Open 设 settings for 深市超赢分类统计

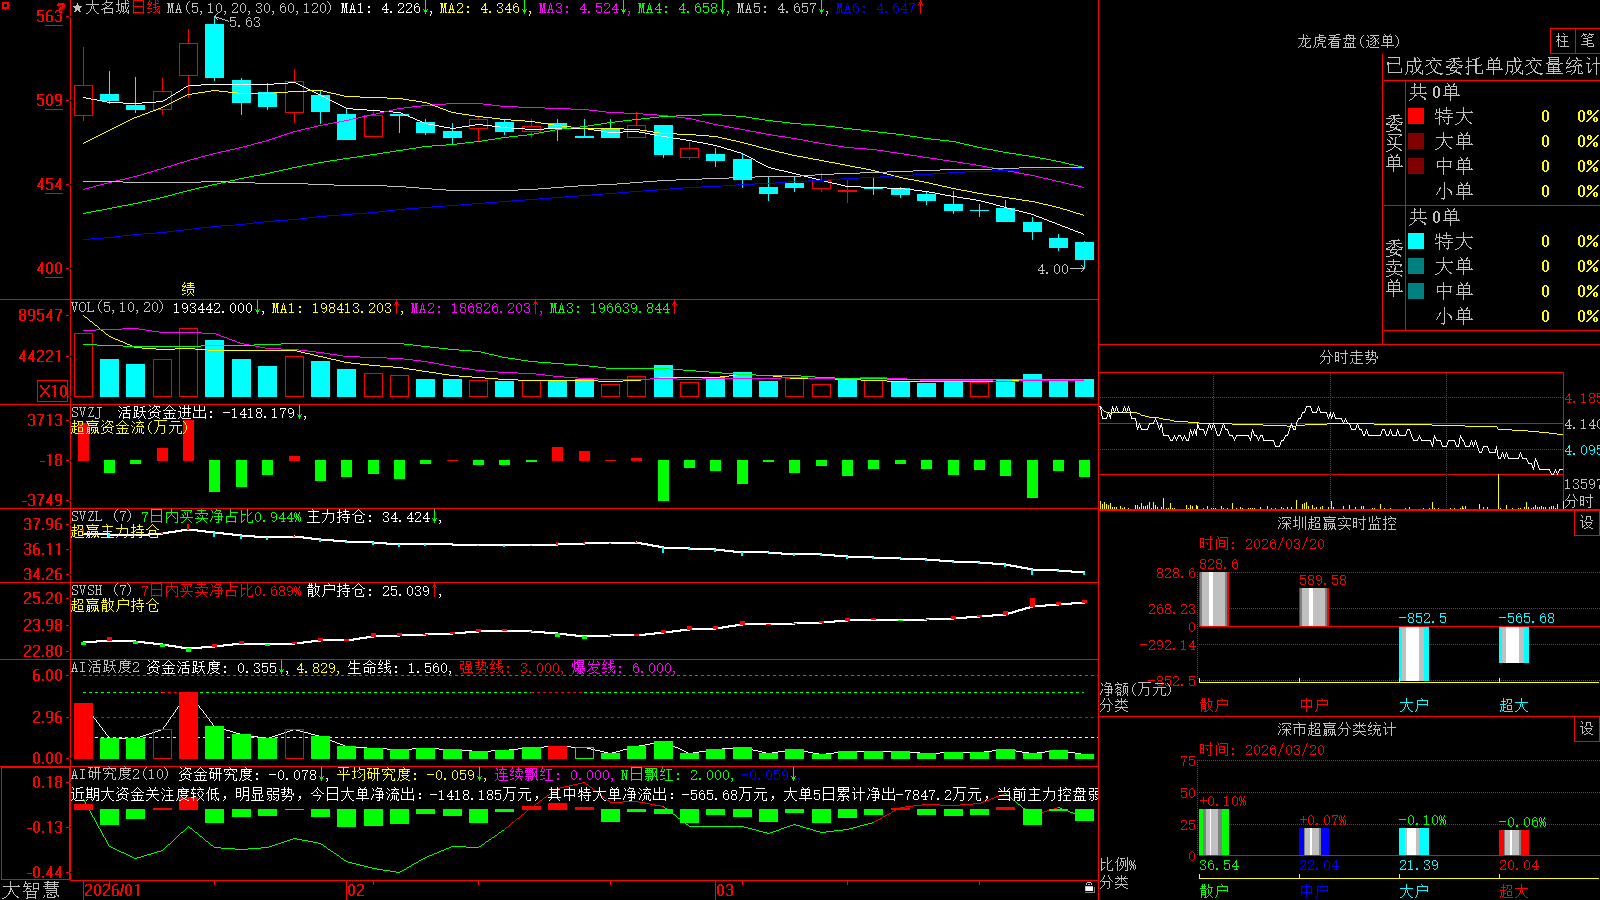[x=1587, y=729]
